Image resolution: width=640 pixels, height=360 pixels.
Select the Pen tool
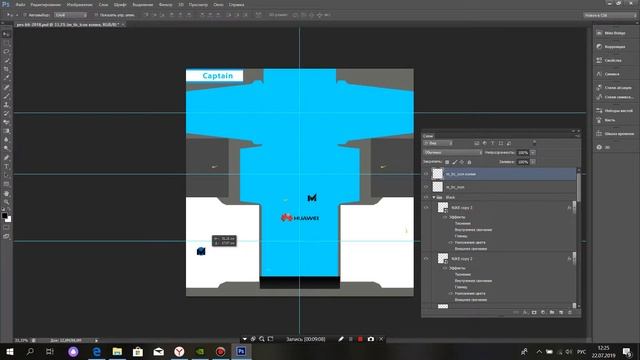(6, 158)
